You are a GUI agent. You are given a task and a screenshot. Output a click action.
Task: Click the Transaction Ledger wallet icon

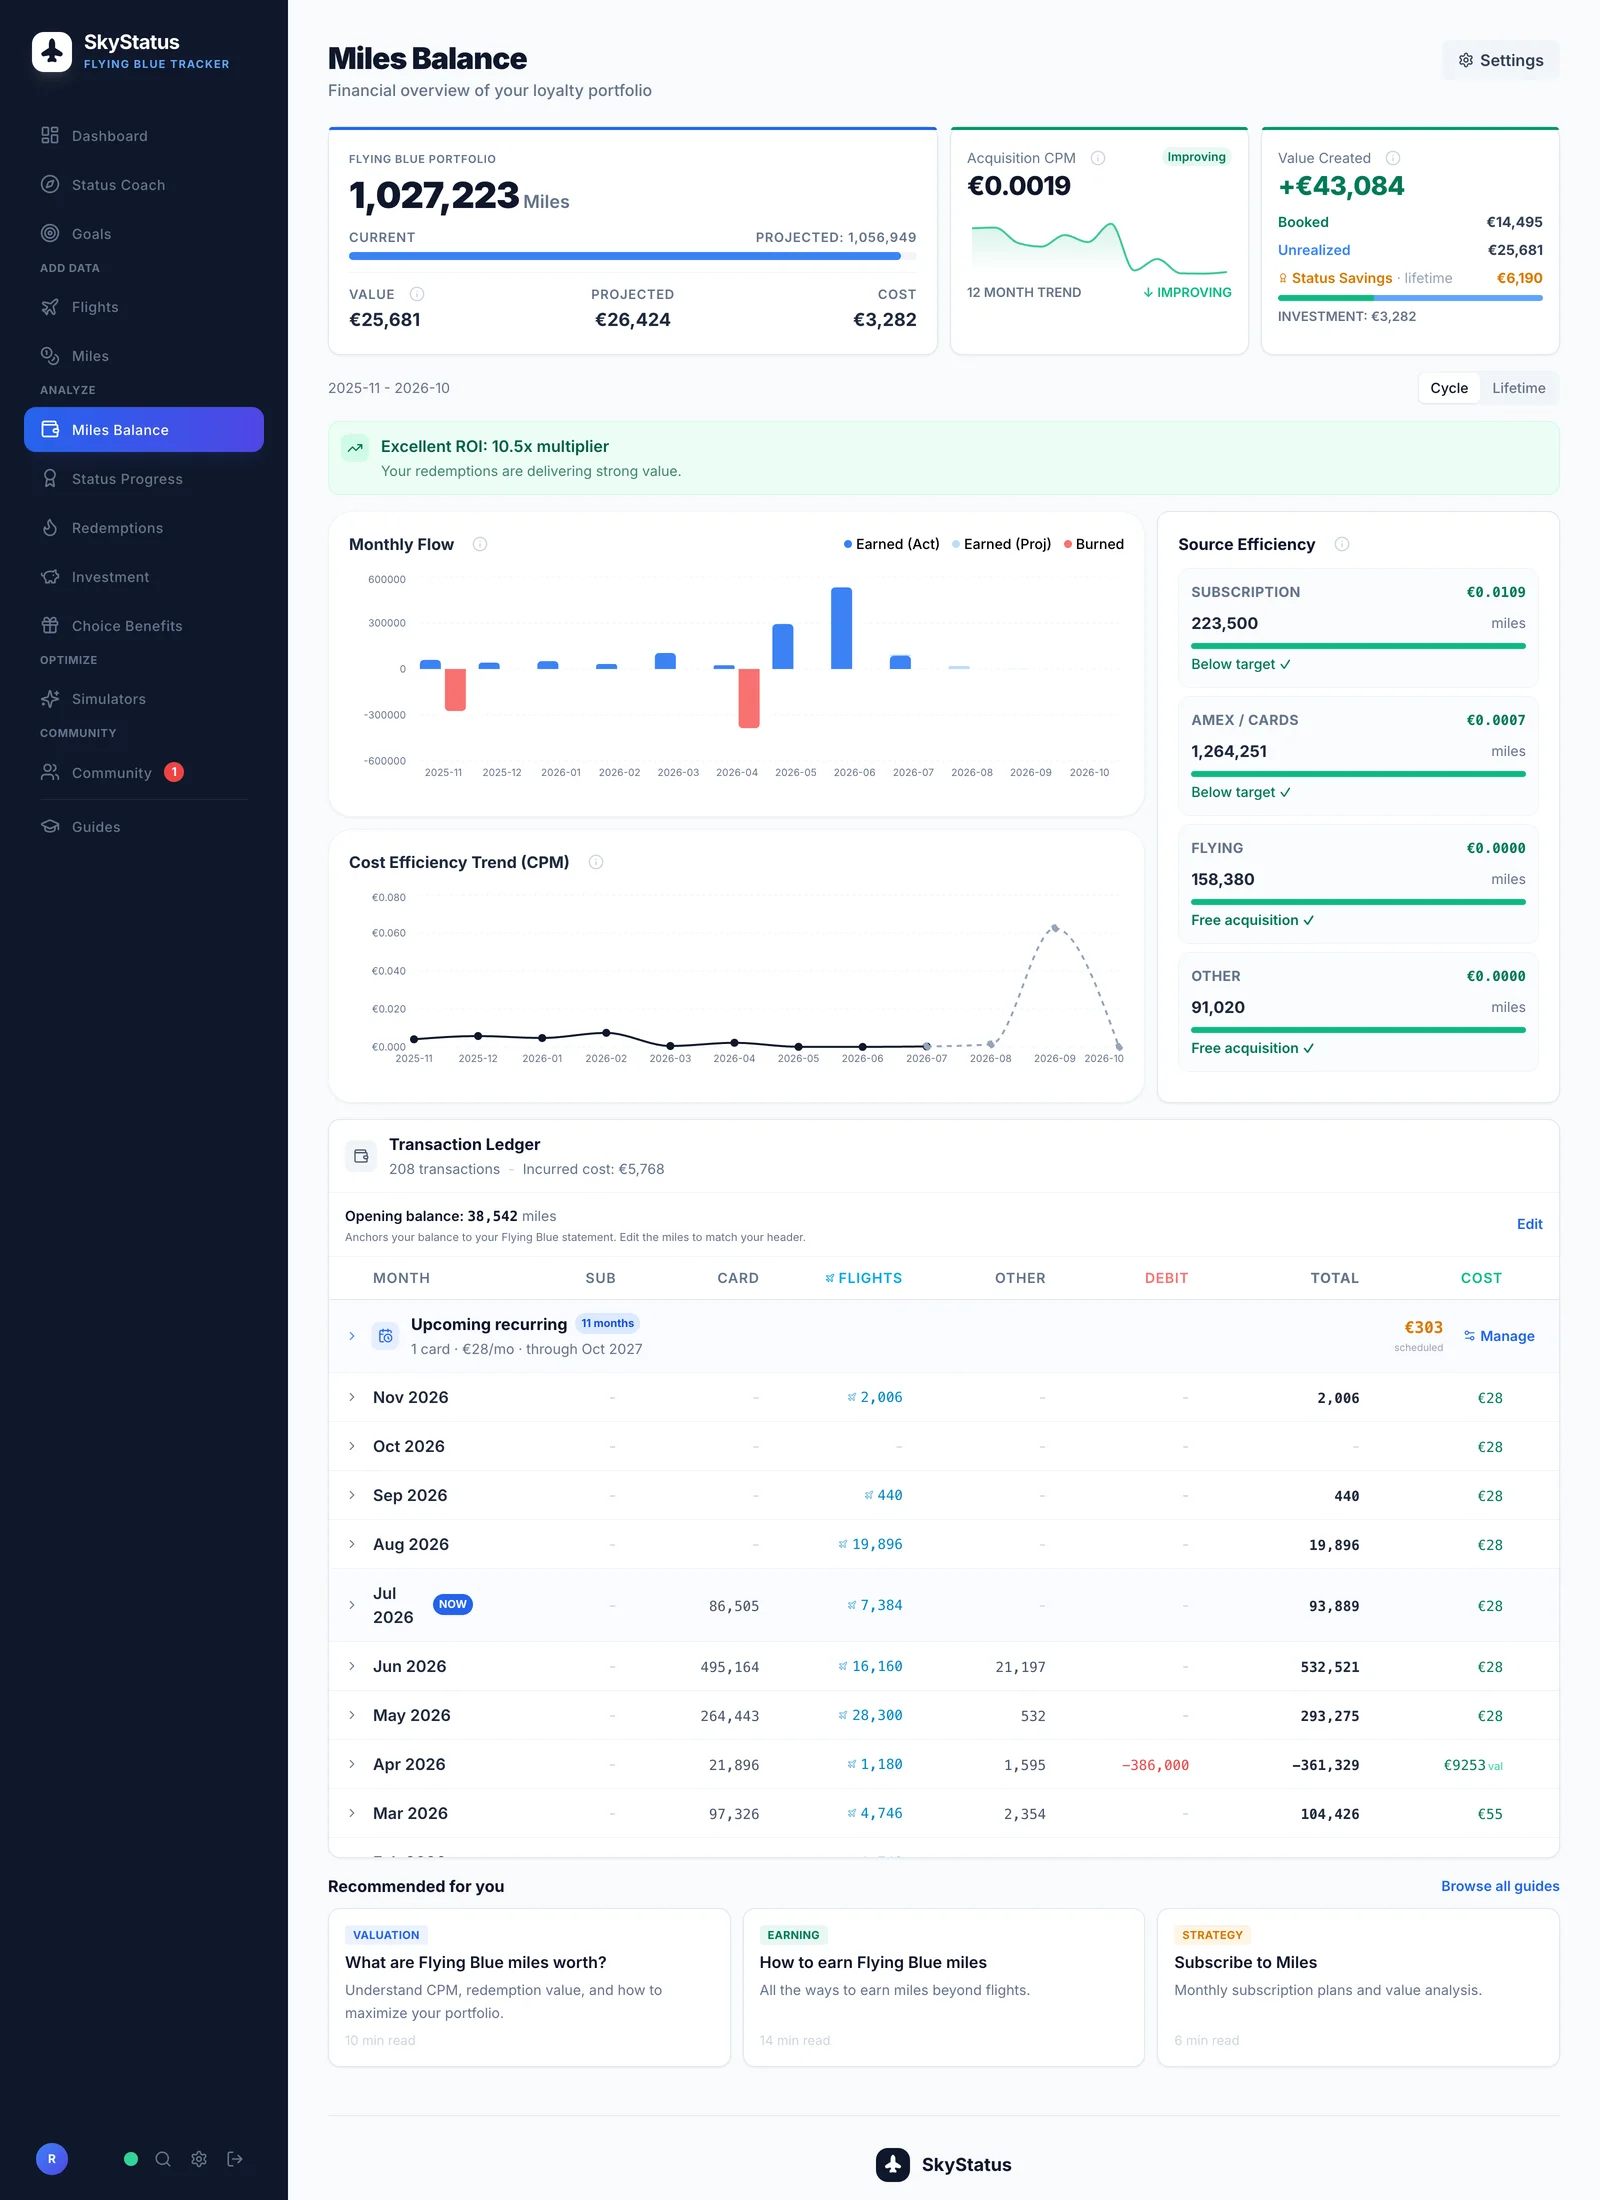pos(361,1156)
